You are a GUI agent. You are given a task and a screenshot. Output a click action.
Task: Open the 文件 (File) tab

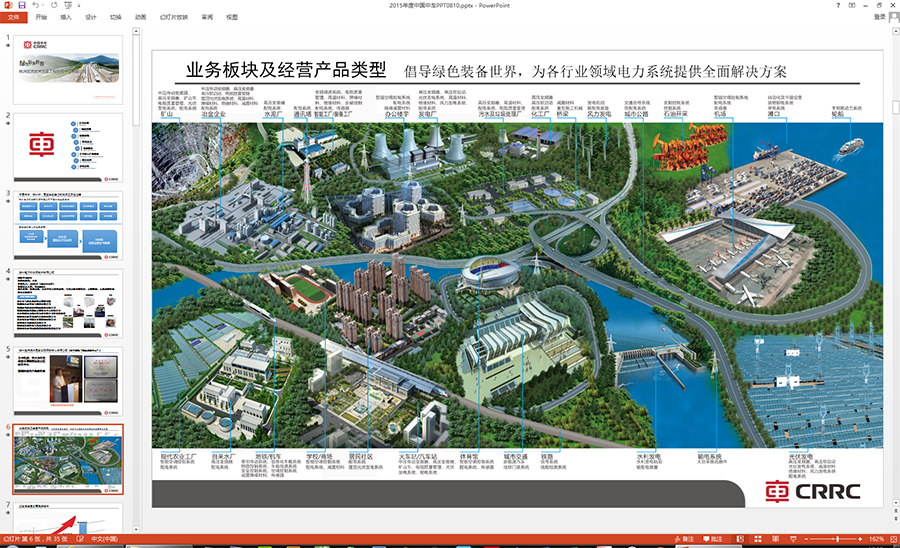click(x=13, y=17)
